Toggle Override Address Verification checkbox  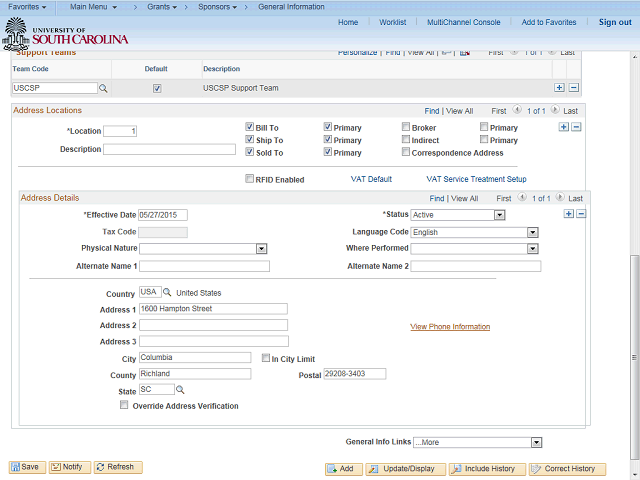[x=124, y=406]
